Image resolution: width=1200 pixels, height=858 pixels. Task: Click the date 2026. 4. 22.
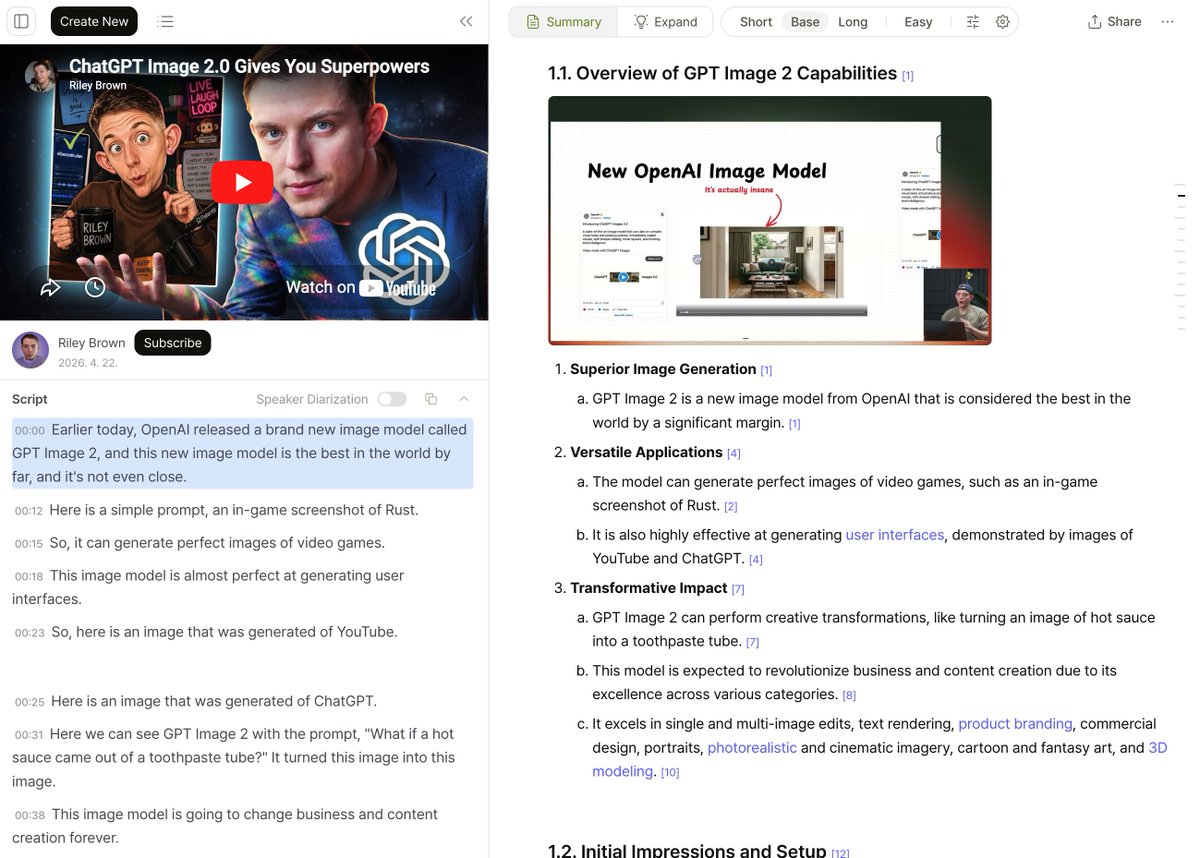(x=88, y=363)
